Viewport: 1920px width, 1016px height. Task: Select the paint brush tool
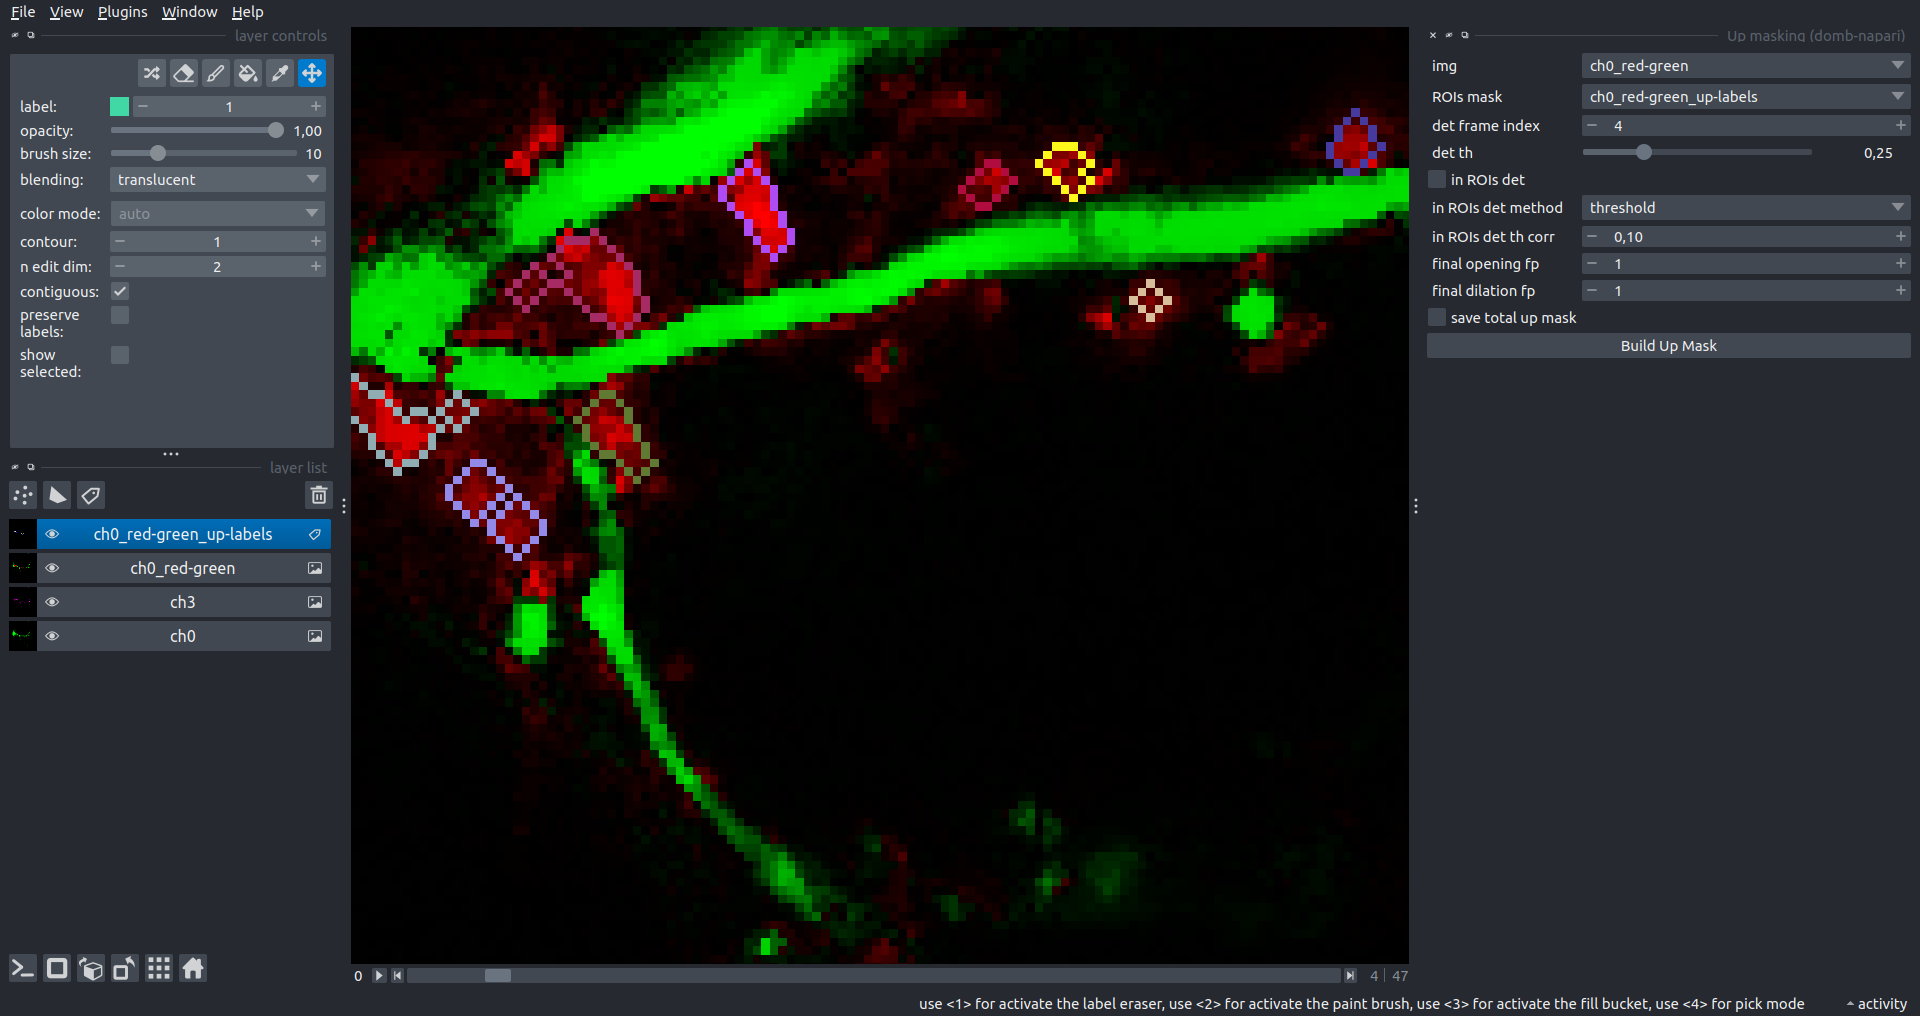tap(215, 73)
